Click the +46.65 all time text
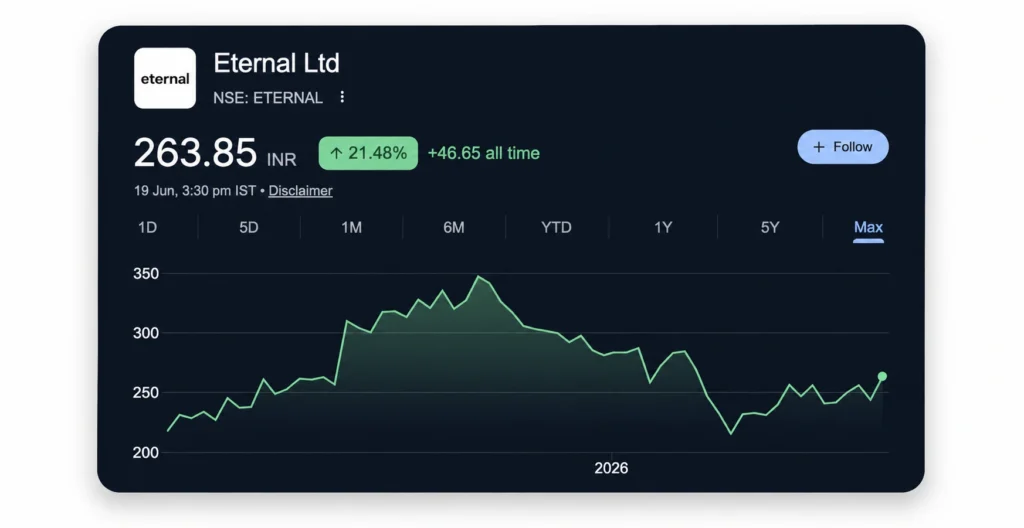The image size is (1024, 528). [484, 153]
